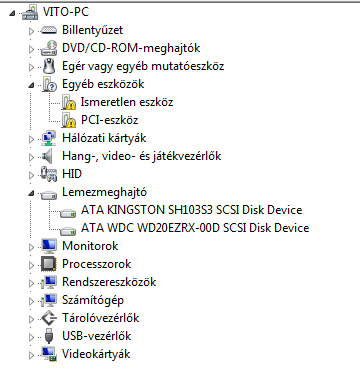Screen dimensions: 360x375
Task: Collapse the Egyéb eszközök category
Action: pyautogui.click(x=31, y=85)
